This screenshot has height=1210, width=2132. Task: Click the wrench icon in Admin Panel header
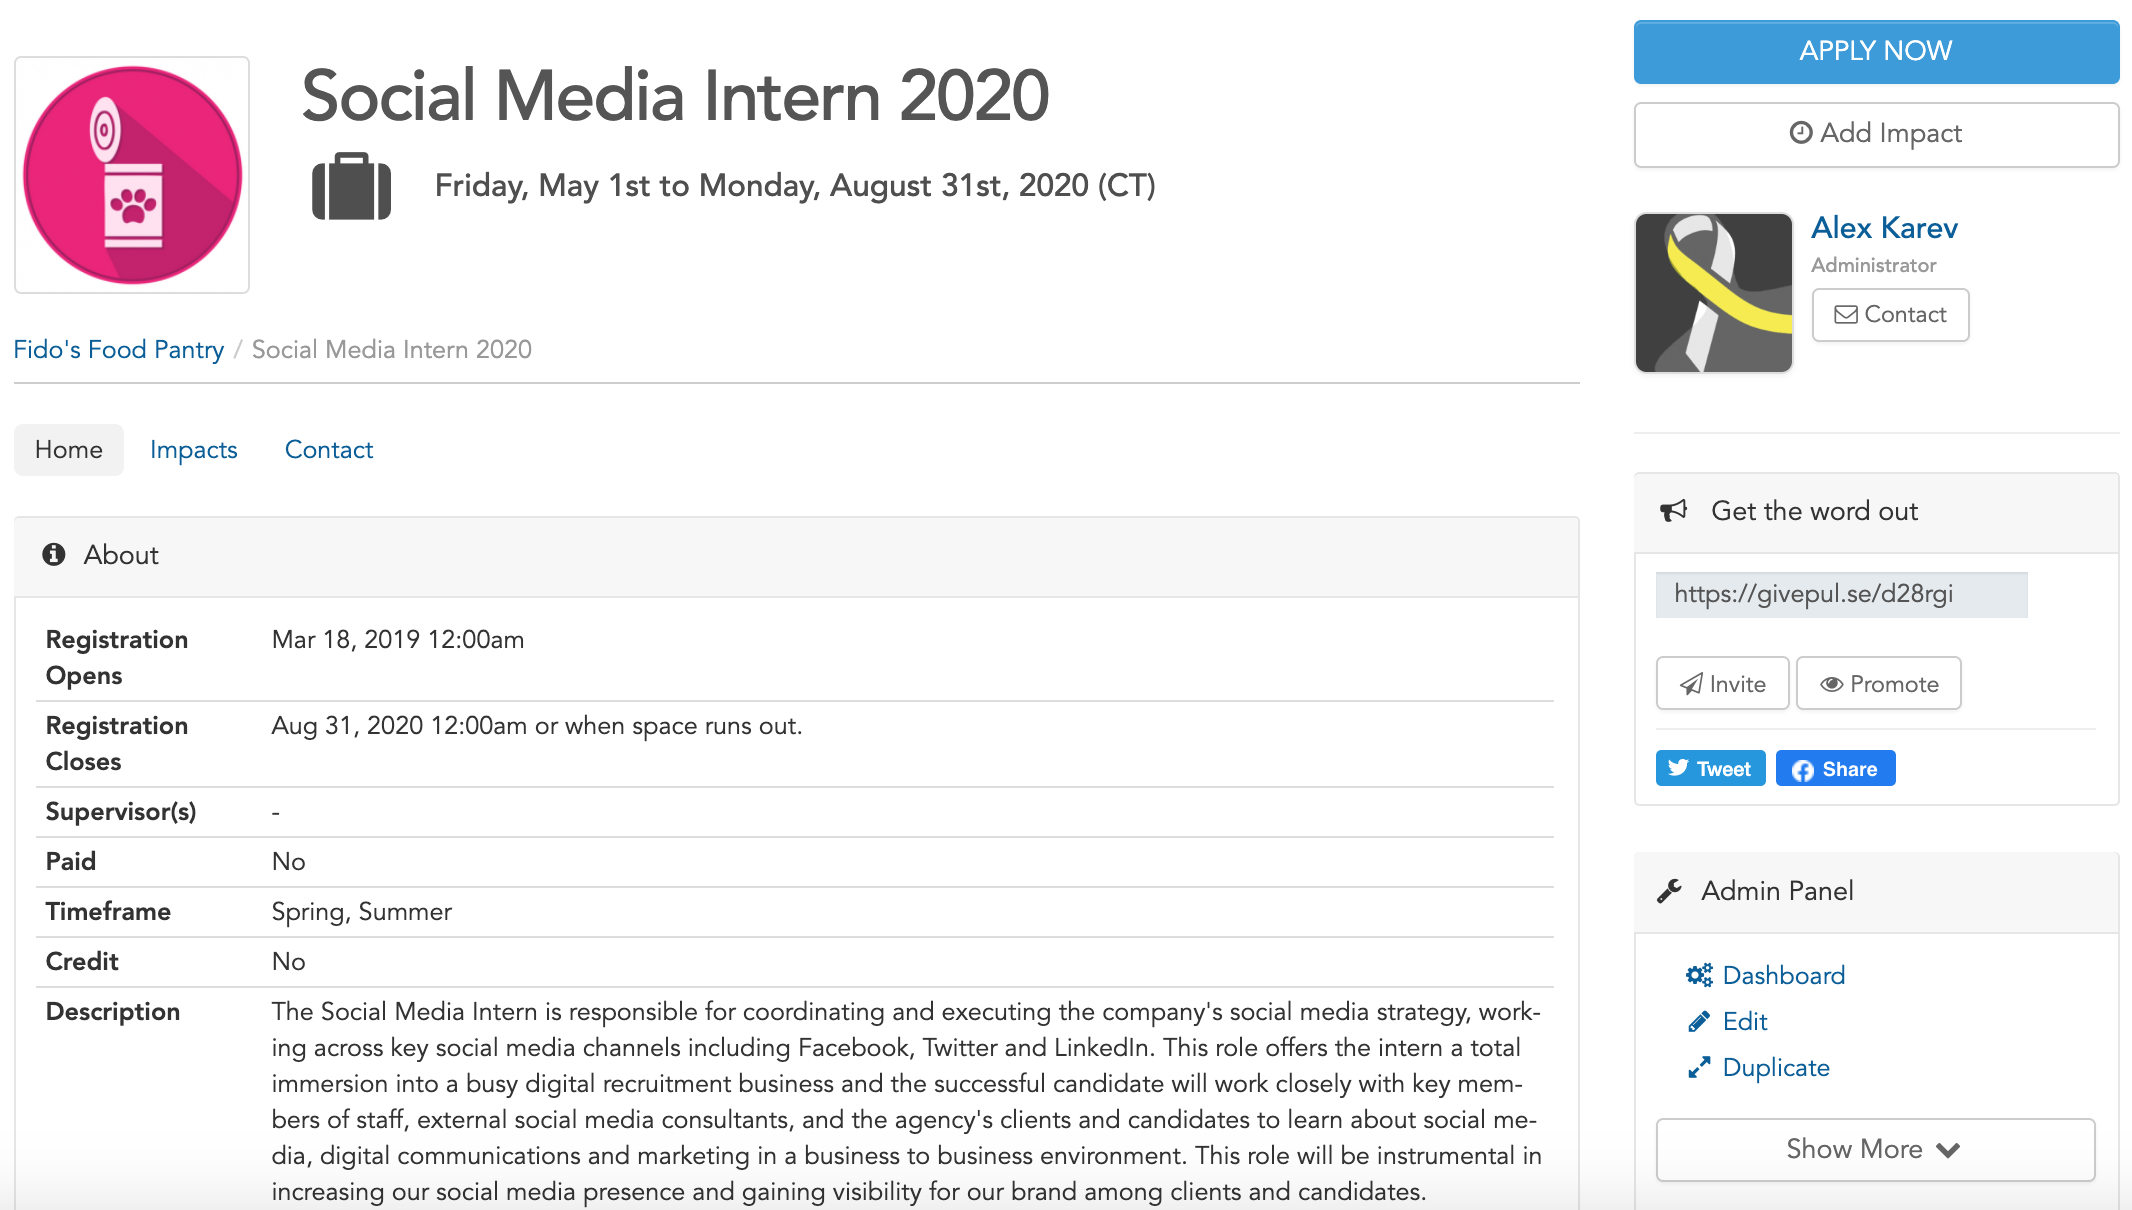coord(1669,891)
